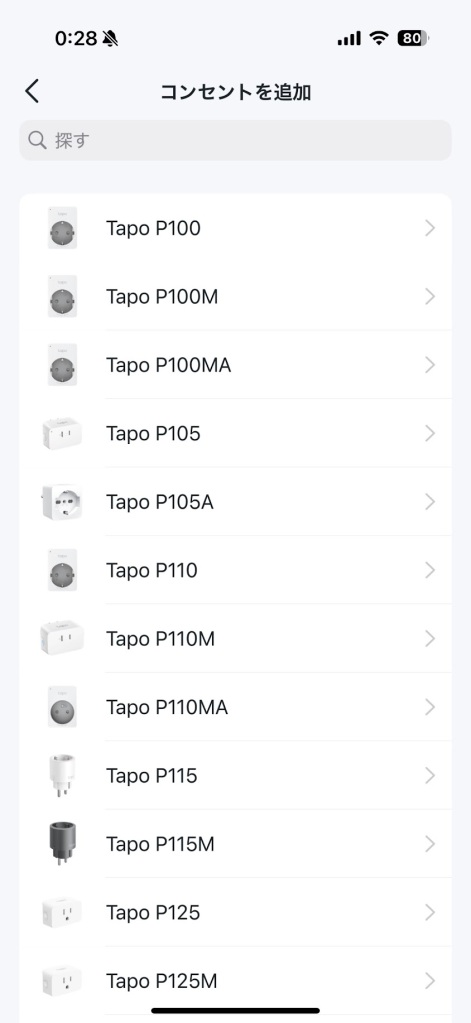This screenshot has width=471, height=1023.
Task: Open chevron next to Tapo P125M
Action: (x=429, y=981)
